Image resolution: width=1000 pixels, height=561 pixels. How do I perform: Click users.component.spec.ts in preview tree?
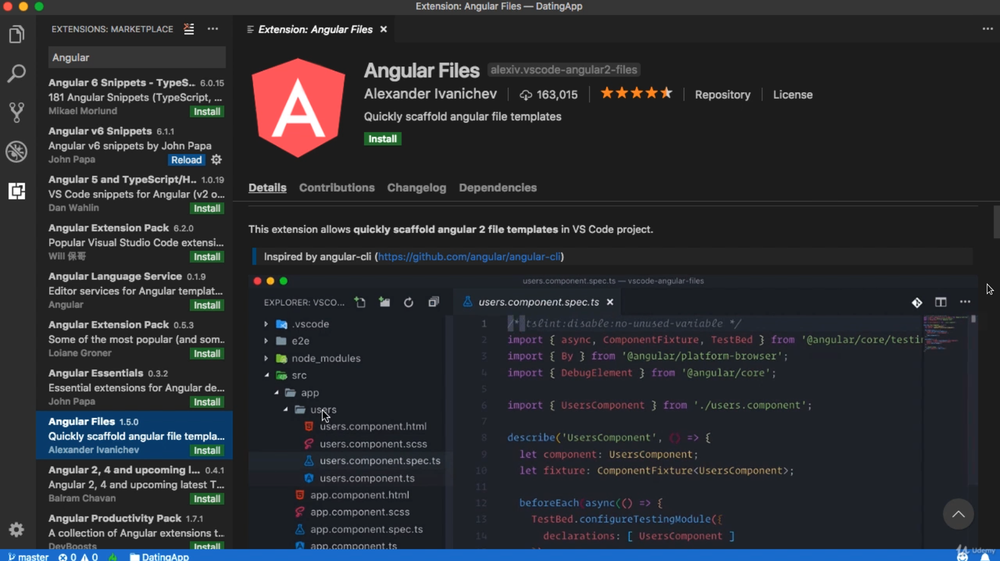pyautogui.click(x=379, y=461)
